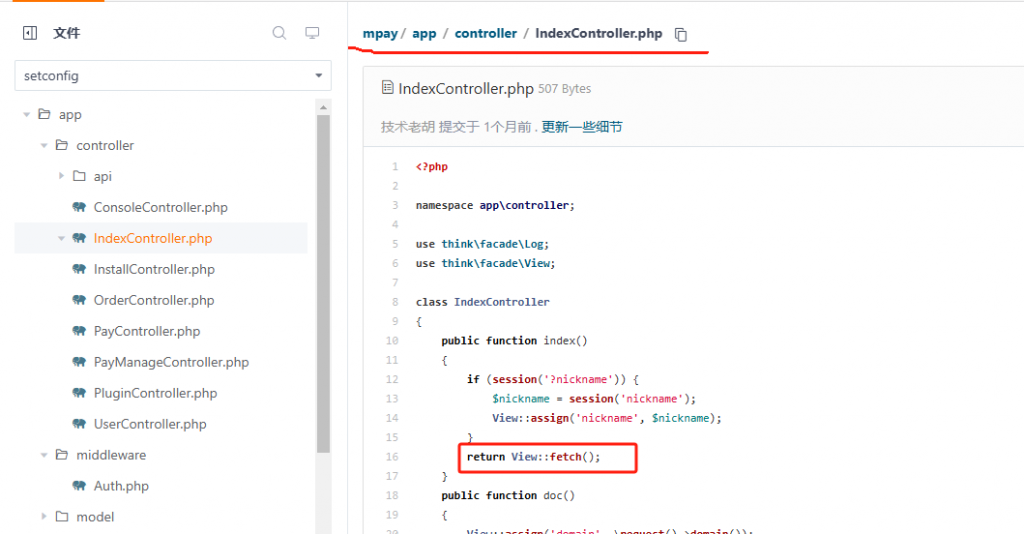
Task: Expand the api folder arrow
Action: (61, 176)
